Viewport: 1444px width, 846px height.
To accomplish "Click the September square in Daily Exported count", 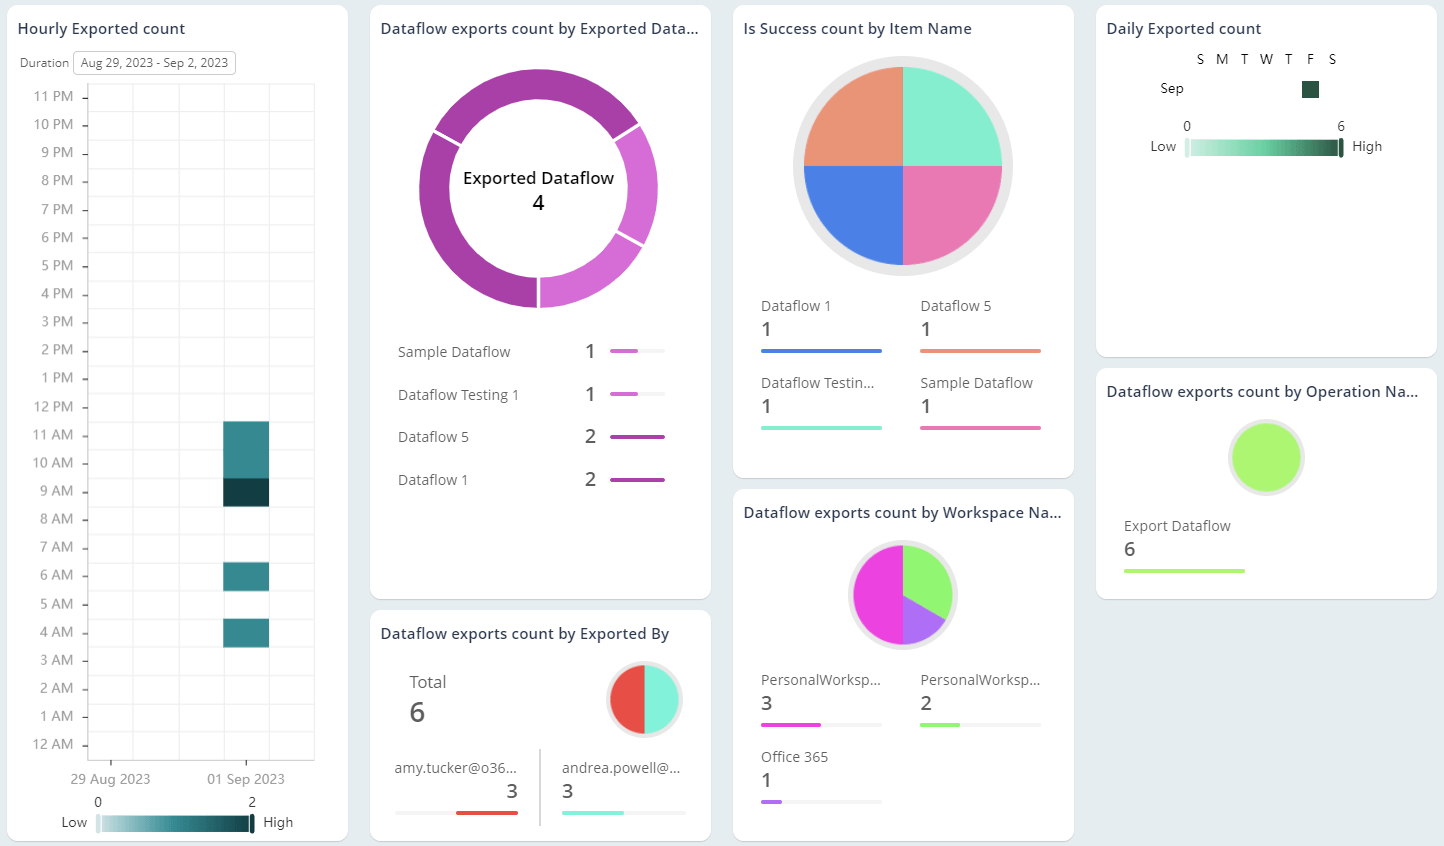I will [1310, 89].
